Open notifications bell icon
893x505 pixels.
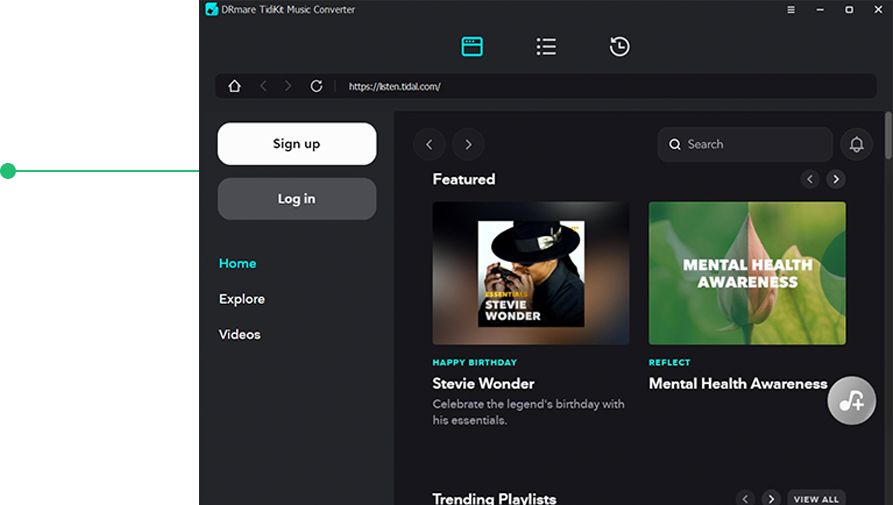[x=856, y=144]
